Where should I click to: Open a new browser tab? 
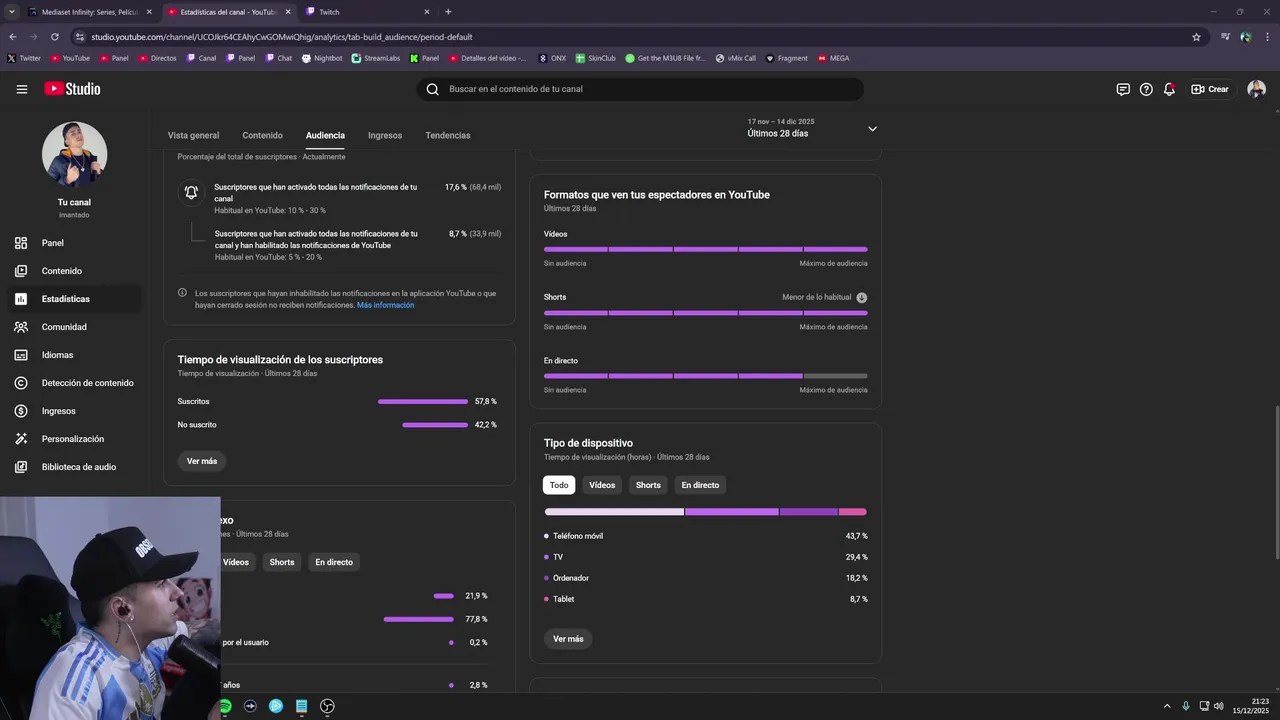click(448, 12)
